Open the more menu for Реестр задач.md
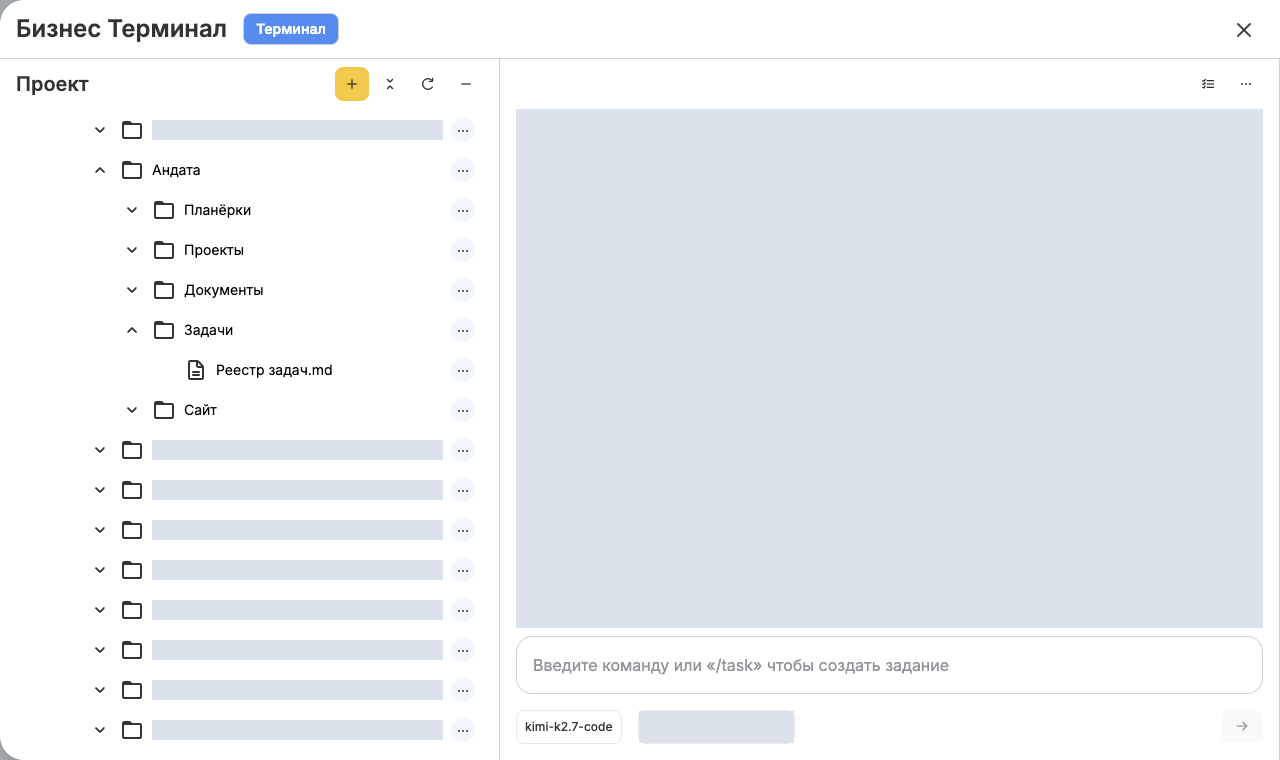This screenshot has width=1280, height=760. (462, 370)
